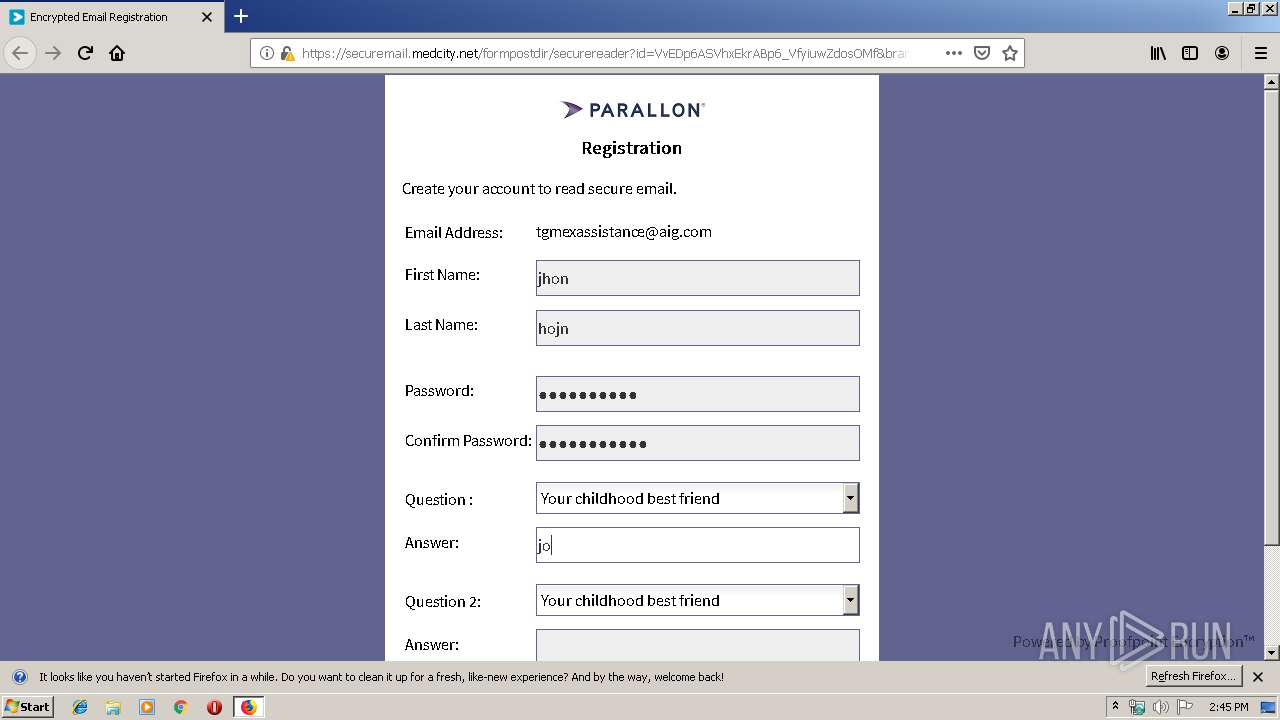
Task: Toggle the sidebars icon
Action: pos(1190,53)
